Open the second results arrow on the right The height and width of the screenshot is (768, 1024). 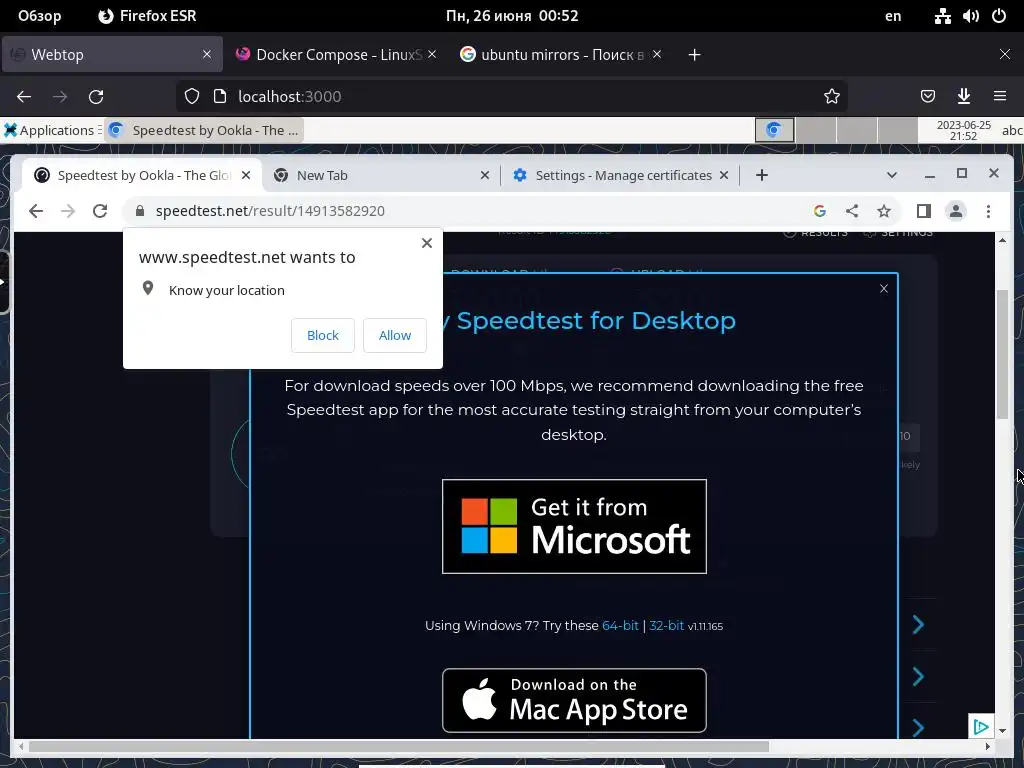918,676
